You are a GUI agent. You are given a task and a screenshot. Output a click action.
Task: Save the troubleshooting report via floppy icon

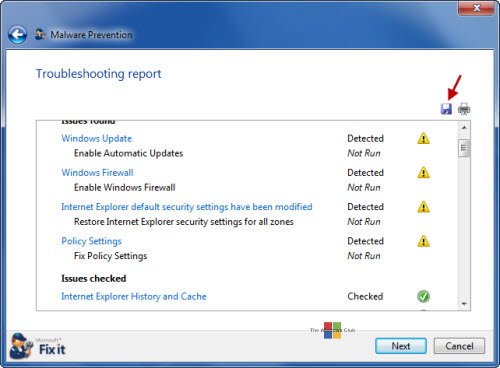446,109
